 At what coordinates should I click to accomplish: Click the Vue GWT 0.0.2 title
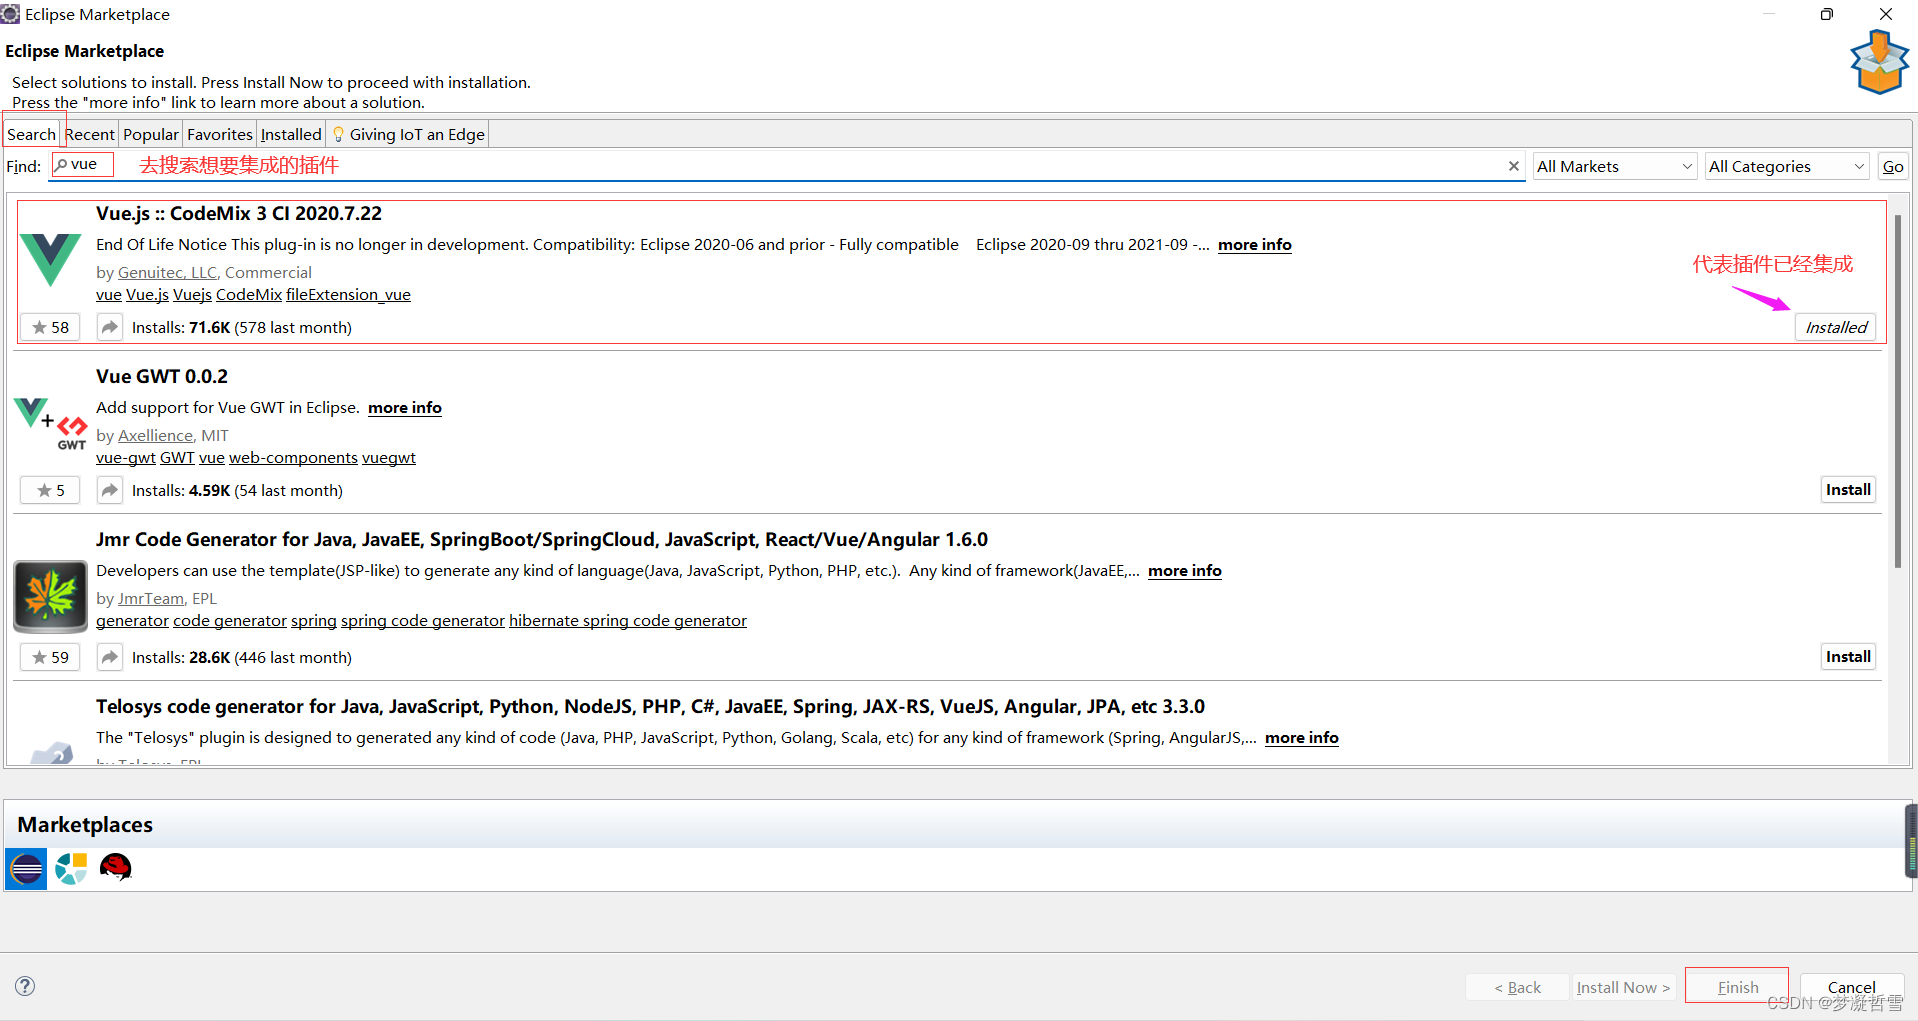pyautogui.click(x=162, y=376)
